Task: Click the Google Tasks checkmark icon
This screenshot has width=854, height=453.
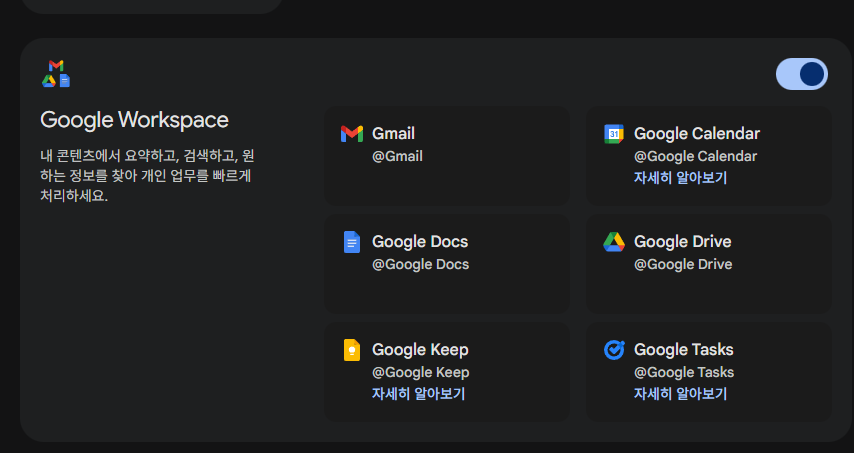Action: click(x=614, y=350)
